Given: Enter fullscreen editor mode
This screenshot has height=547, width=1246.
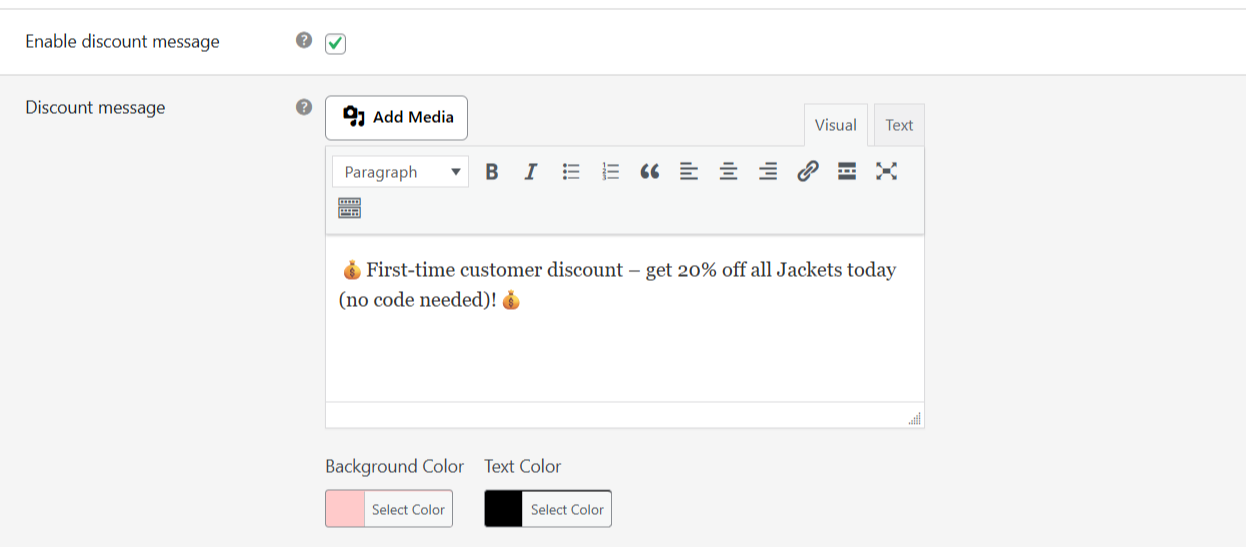Looking at the screenshot, I should (886, 172).
